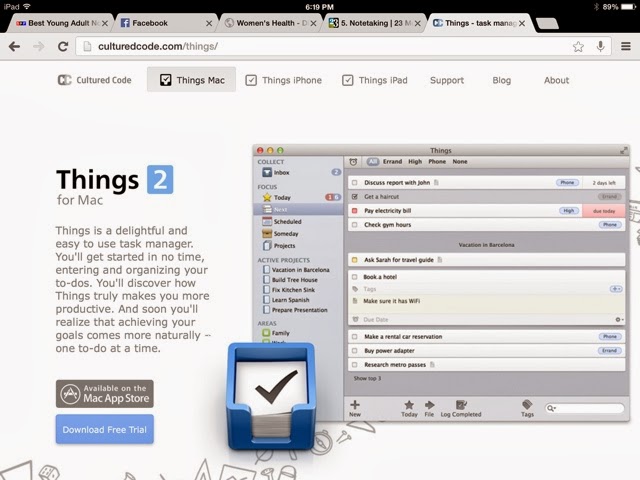The width and height of the screenshot is (640, 480).
Task: Open the Build Tree House project
Action: click(291, 280)
